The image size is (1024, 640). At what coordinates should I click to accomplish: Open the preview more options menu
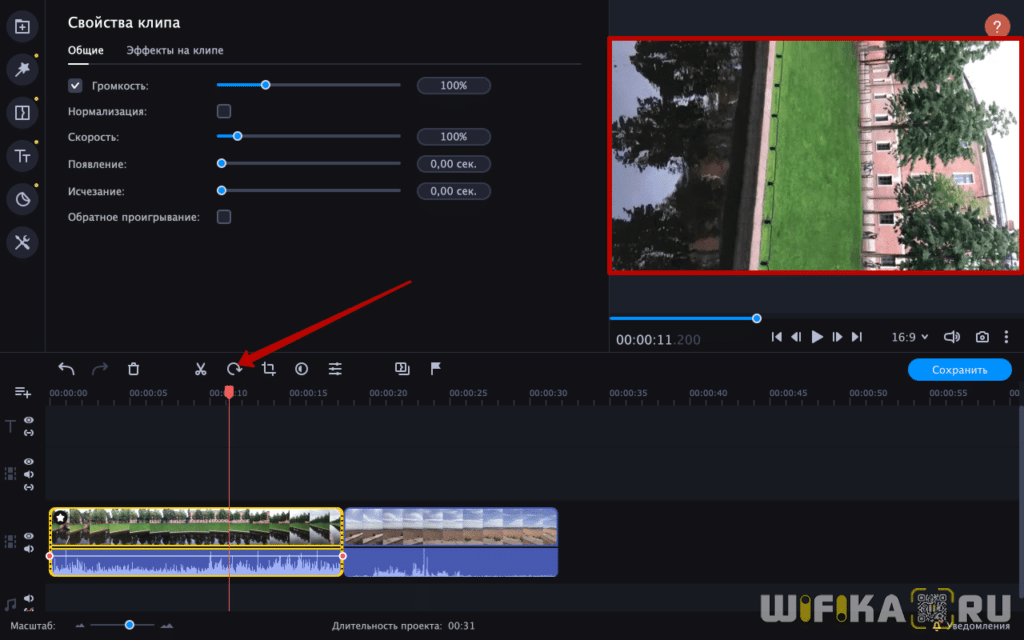pyautogui.click(x=1007, y=338)
